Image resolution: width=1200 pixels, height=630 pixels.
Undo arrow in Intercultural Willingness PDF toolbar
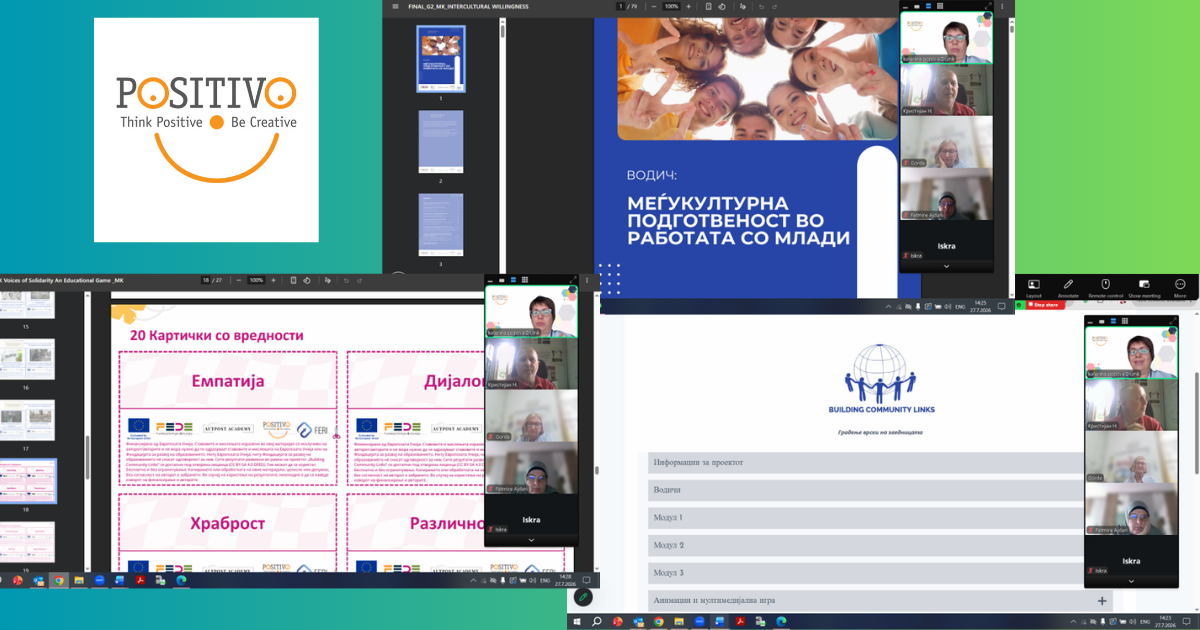coord(761,6)
